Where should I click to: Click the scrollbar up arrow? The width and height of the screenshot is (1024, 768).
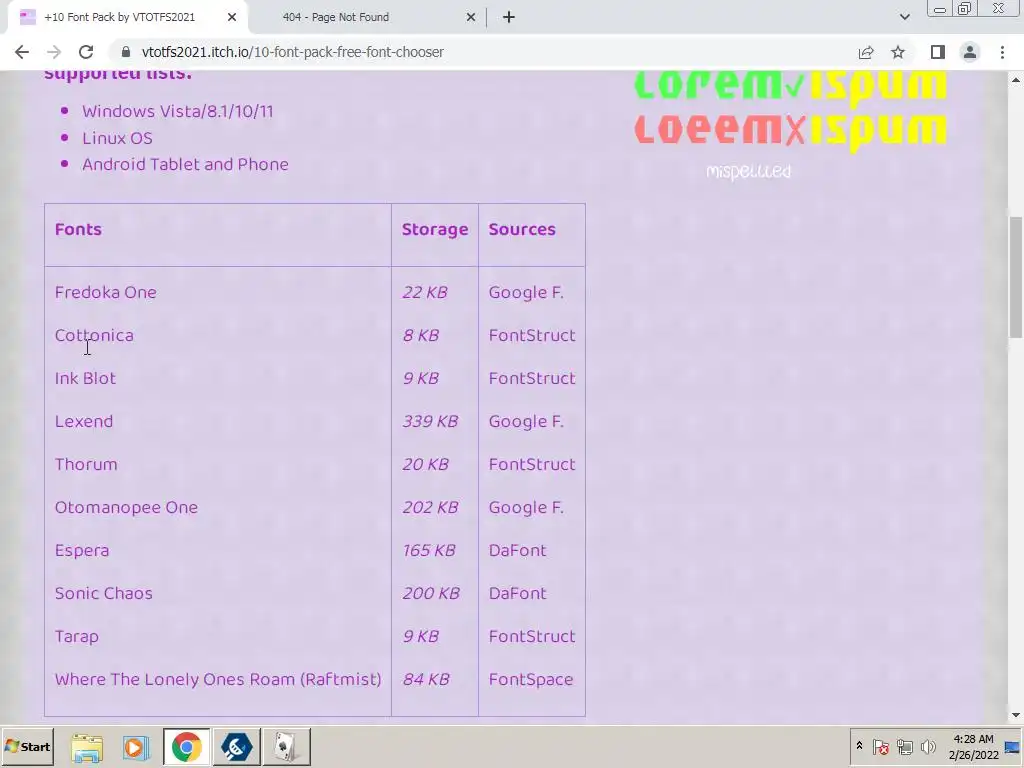point(1016,80)
